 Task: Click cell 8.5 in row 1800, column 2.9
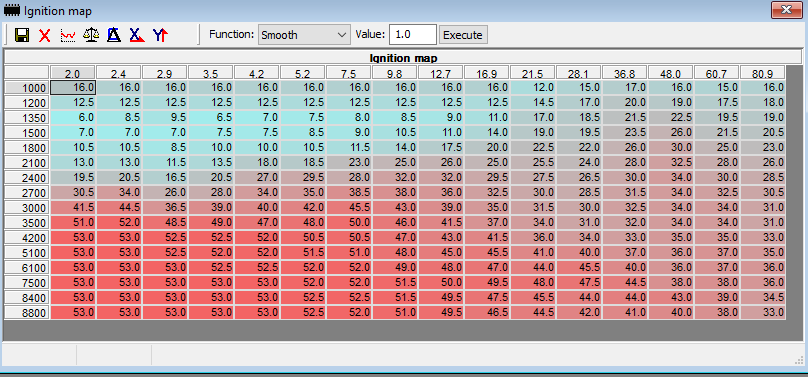click(x=165, y=147)
